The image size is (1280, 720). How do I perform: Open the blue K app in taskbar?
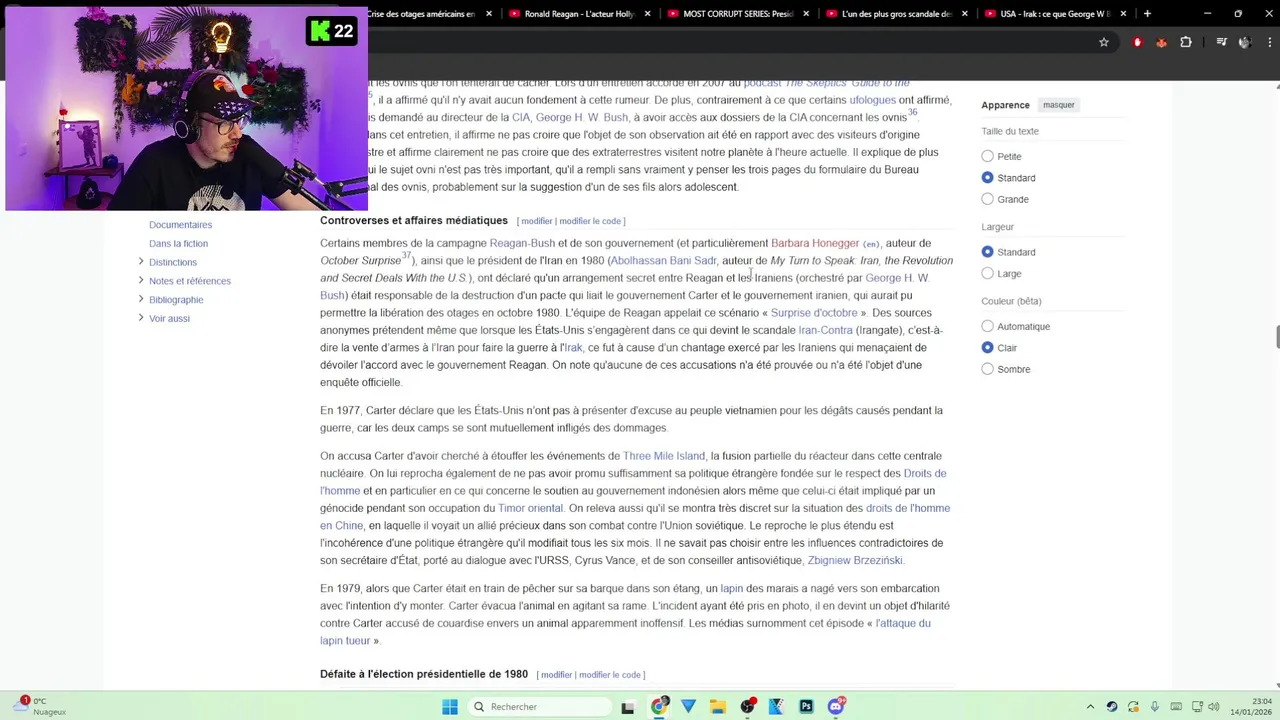click(776, 707)
